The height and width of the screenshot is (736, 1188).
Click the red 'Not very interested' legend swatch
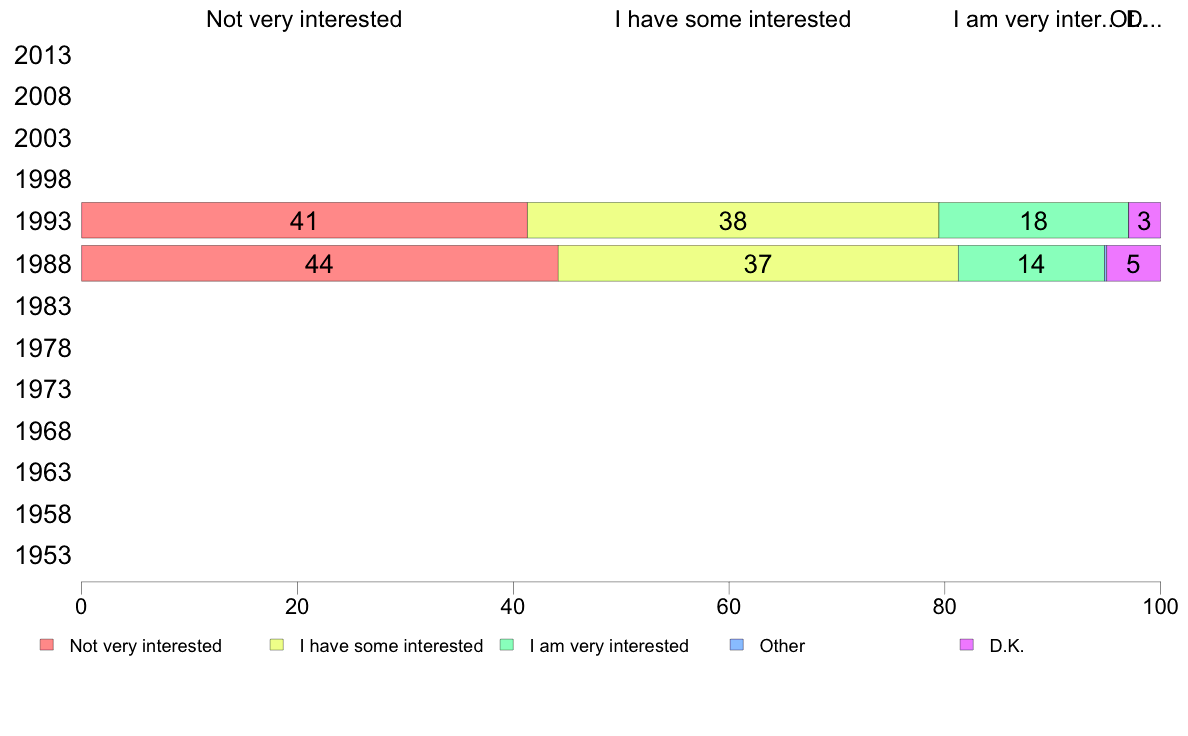click(x=46, y=645)
